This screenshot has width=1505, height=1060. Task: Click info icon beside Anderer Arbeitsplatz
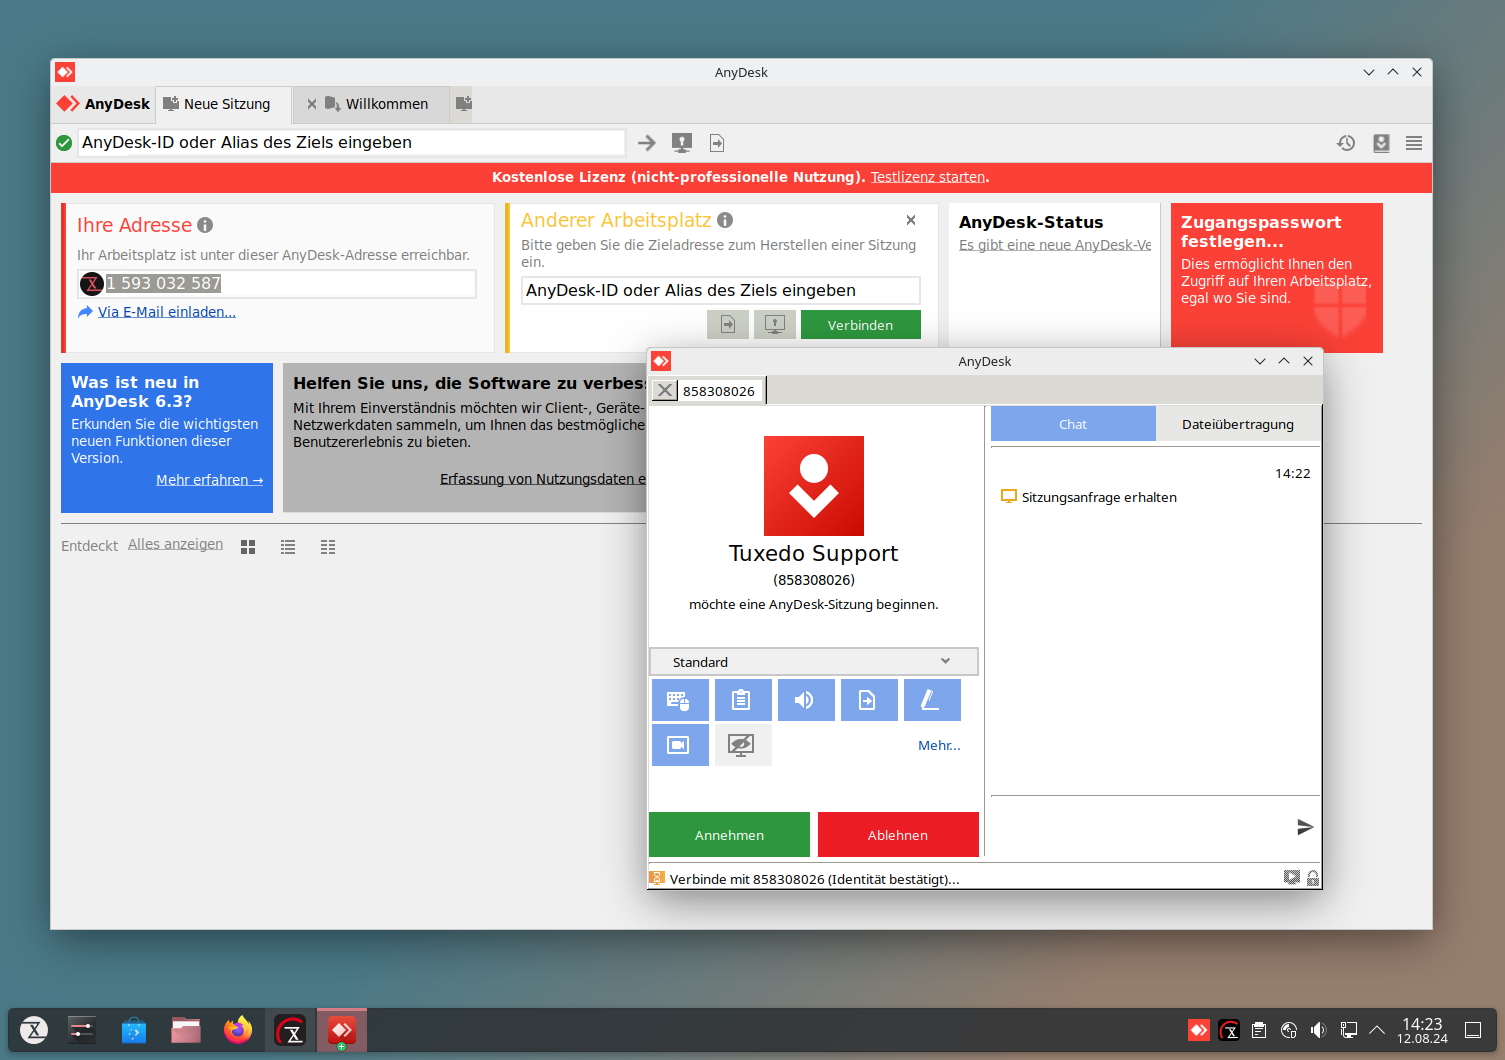tap(725, 220)
